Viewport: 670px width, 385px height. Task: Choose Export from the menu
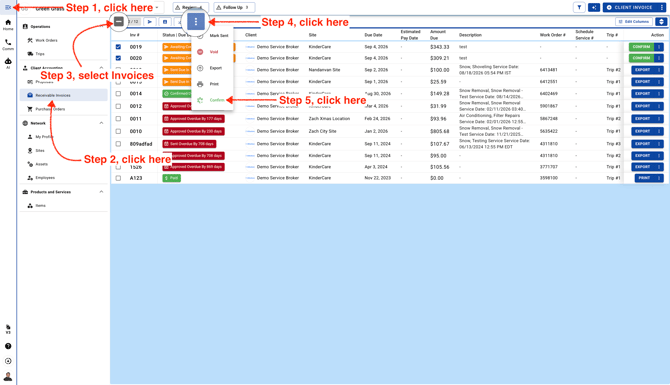[x=213, y=68]
